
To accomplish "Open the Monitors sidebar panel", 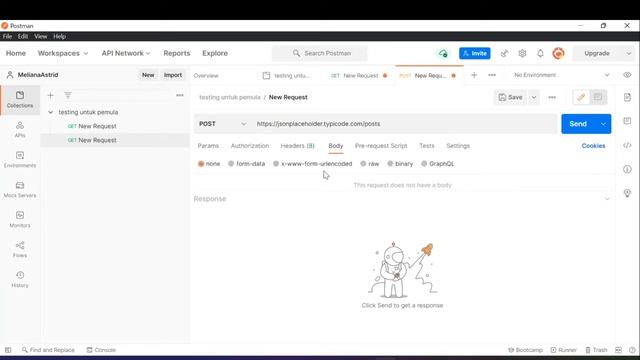I will 20,219.
